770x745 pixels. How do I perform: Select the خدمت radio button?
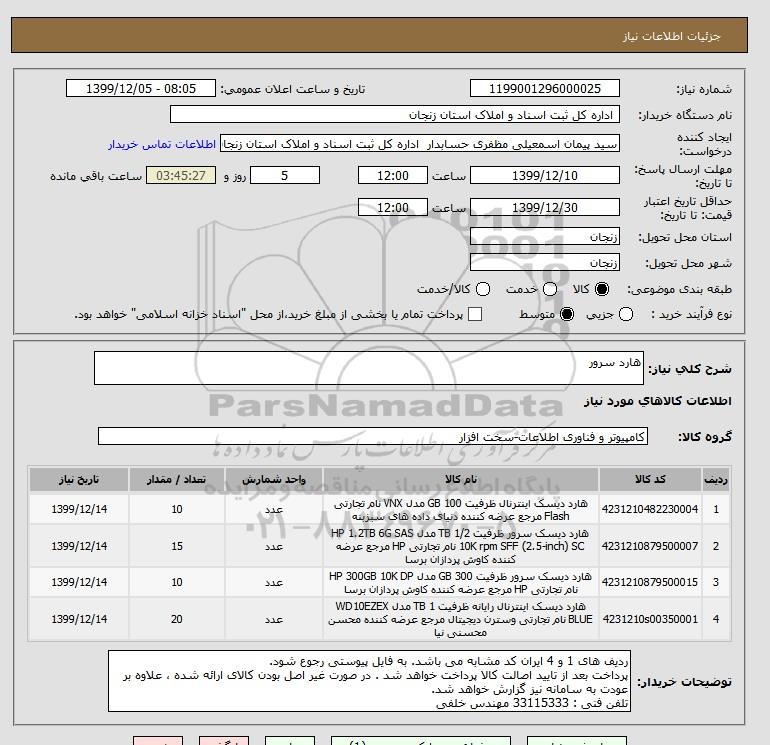(550, 289)
